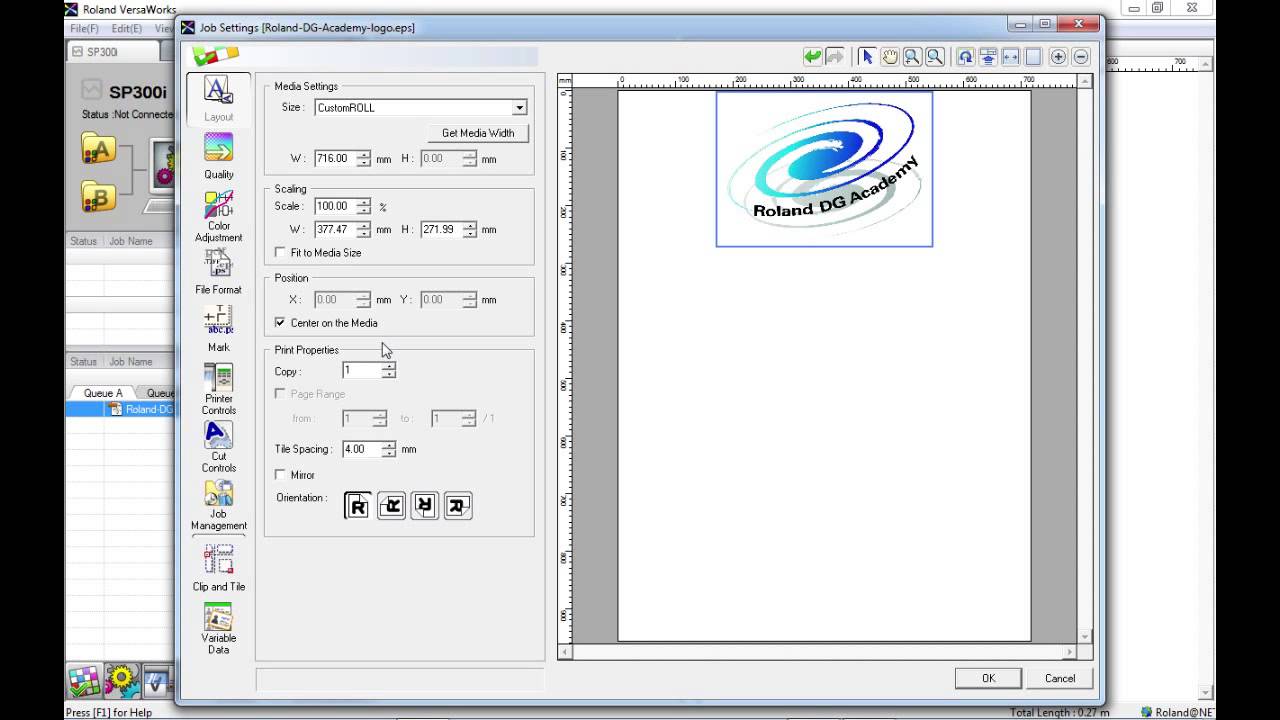Click the round plus zoom button

[x=1058, y=57]
